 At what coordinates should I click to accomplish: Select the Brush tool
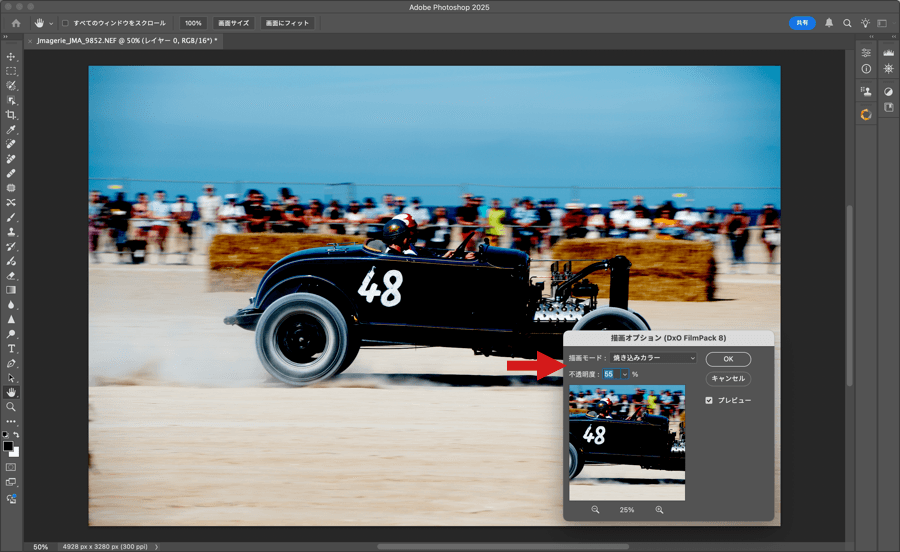(11, 217)
